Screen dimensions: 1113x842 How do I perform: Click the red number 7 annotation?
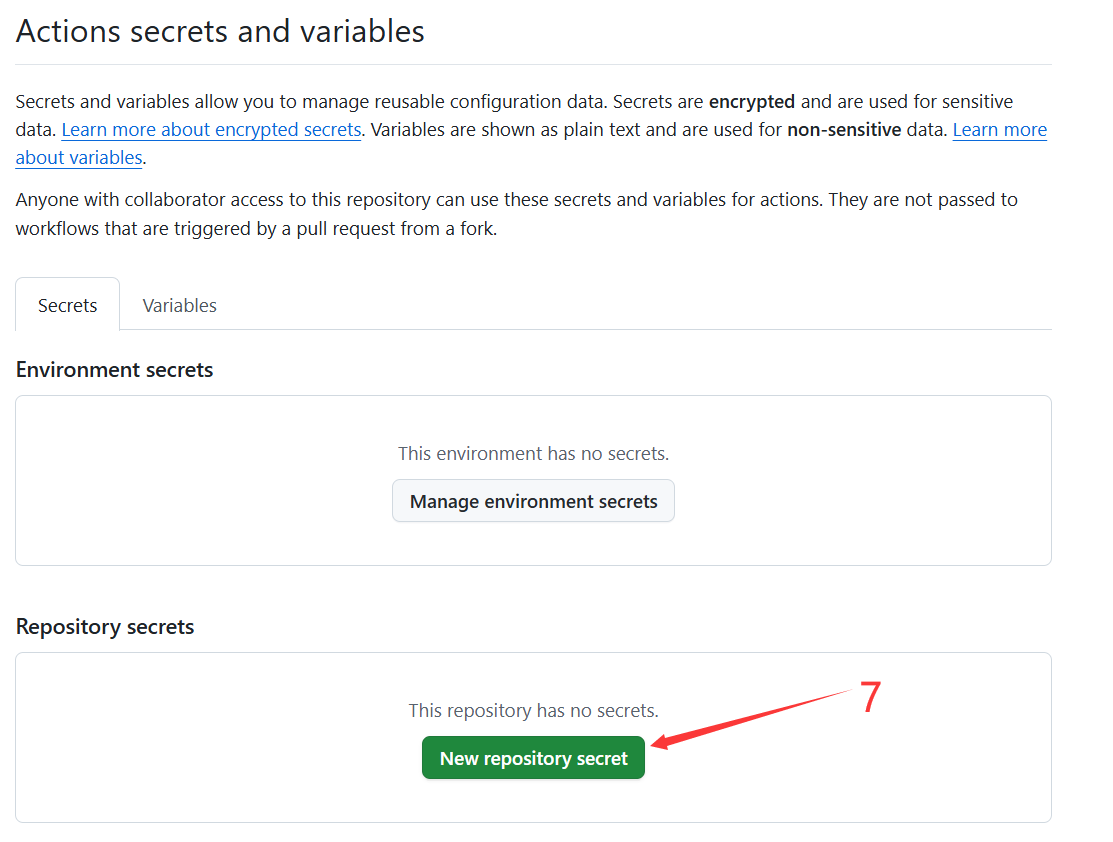click(x=870, y=698)
